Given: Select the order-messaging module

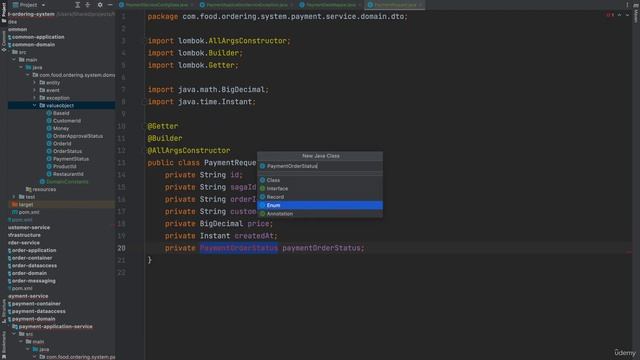Looking at the screenshot, I should pos(33,281).
